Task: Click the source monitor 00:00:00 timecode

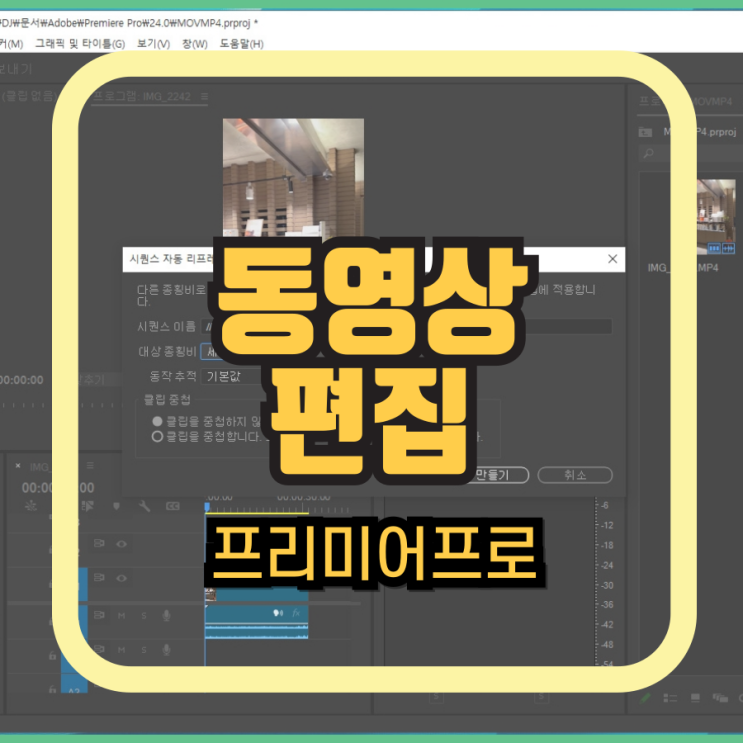Action: tap(21, 380)
